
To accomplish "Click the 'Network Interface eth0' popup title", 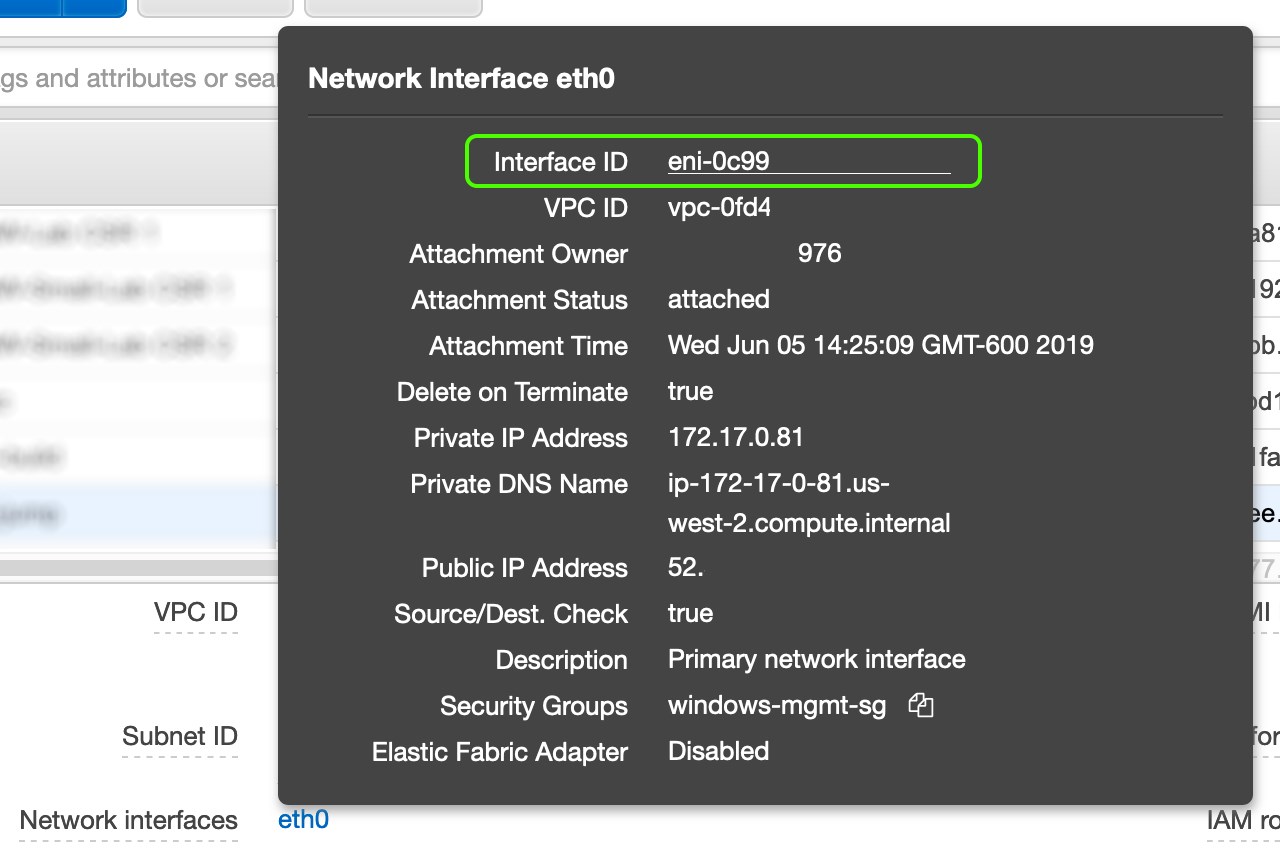I will [461, 78].
